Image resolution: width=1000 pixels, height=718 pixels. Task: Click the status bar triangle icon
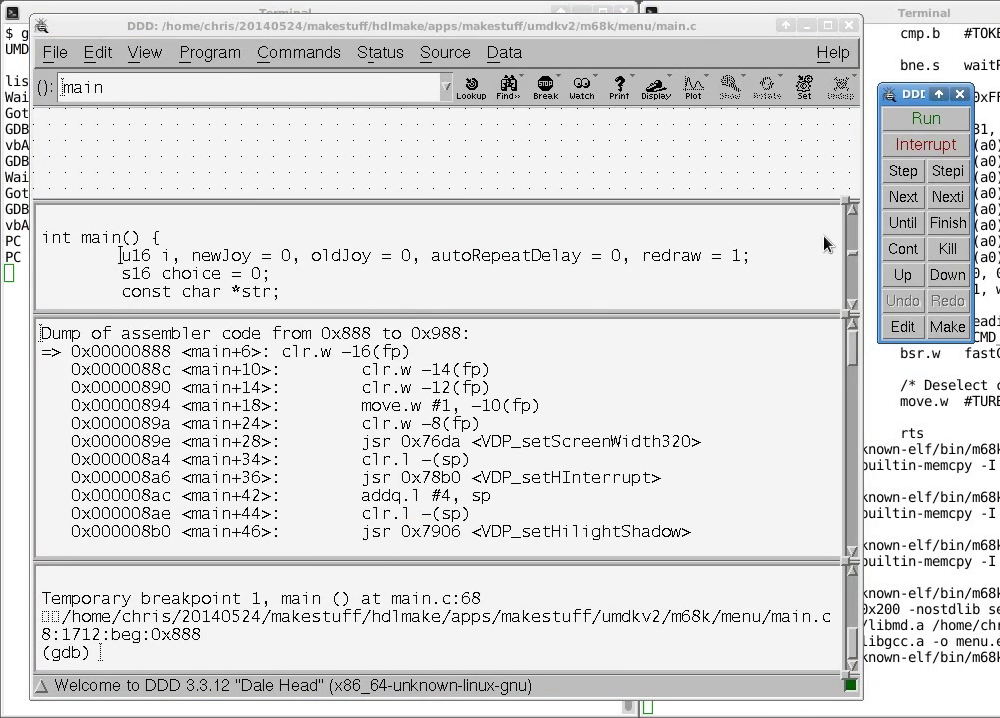41,686
